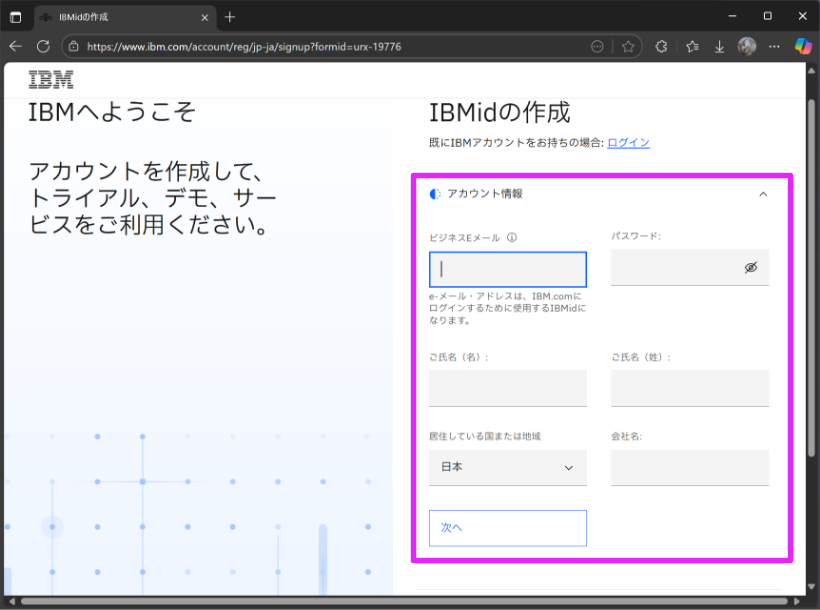Screen dimensions: 820x610
Task: Click the IBM logo
Action: (x=51, y=80)
